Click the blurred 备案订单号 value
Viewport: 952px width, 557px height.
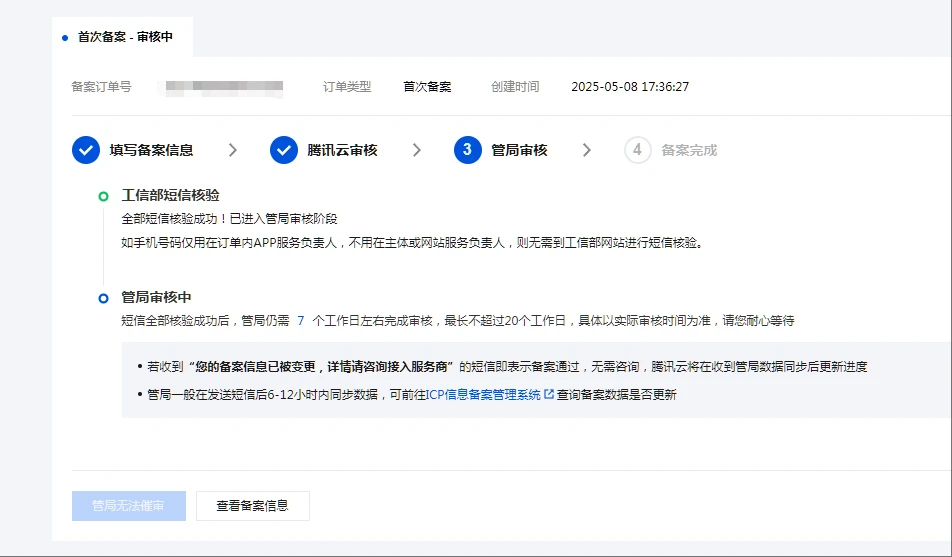coord(225,87)
